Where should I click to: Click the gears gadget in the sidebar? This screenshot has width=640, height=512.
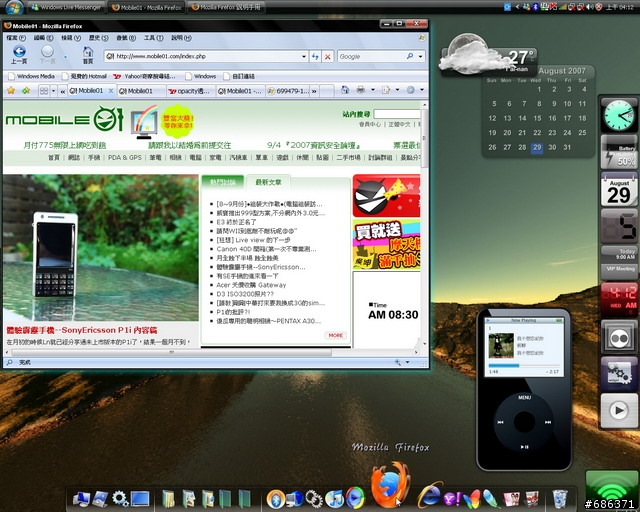(619, 373)
